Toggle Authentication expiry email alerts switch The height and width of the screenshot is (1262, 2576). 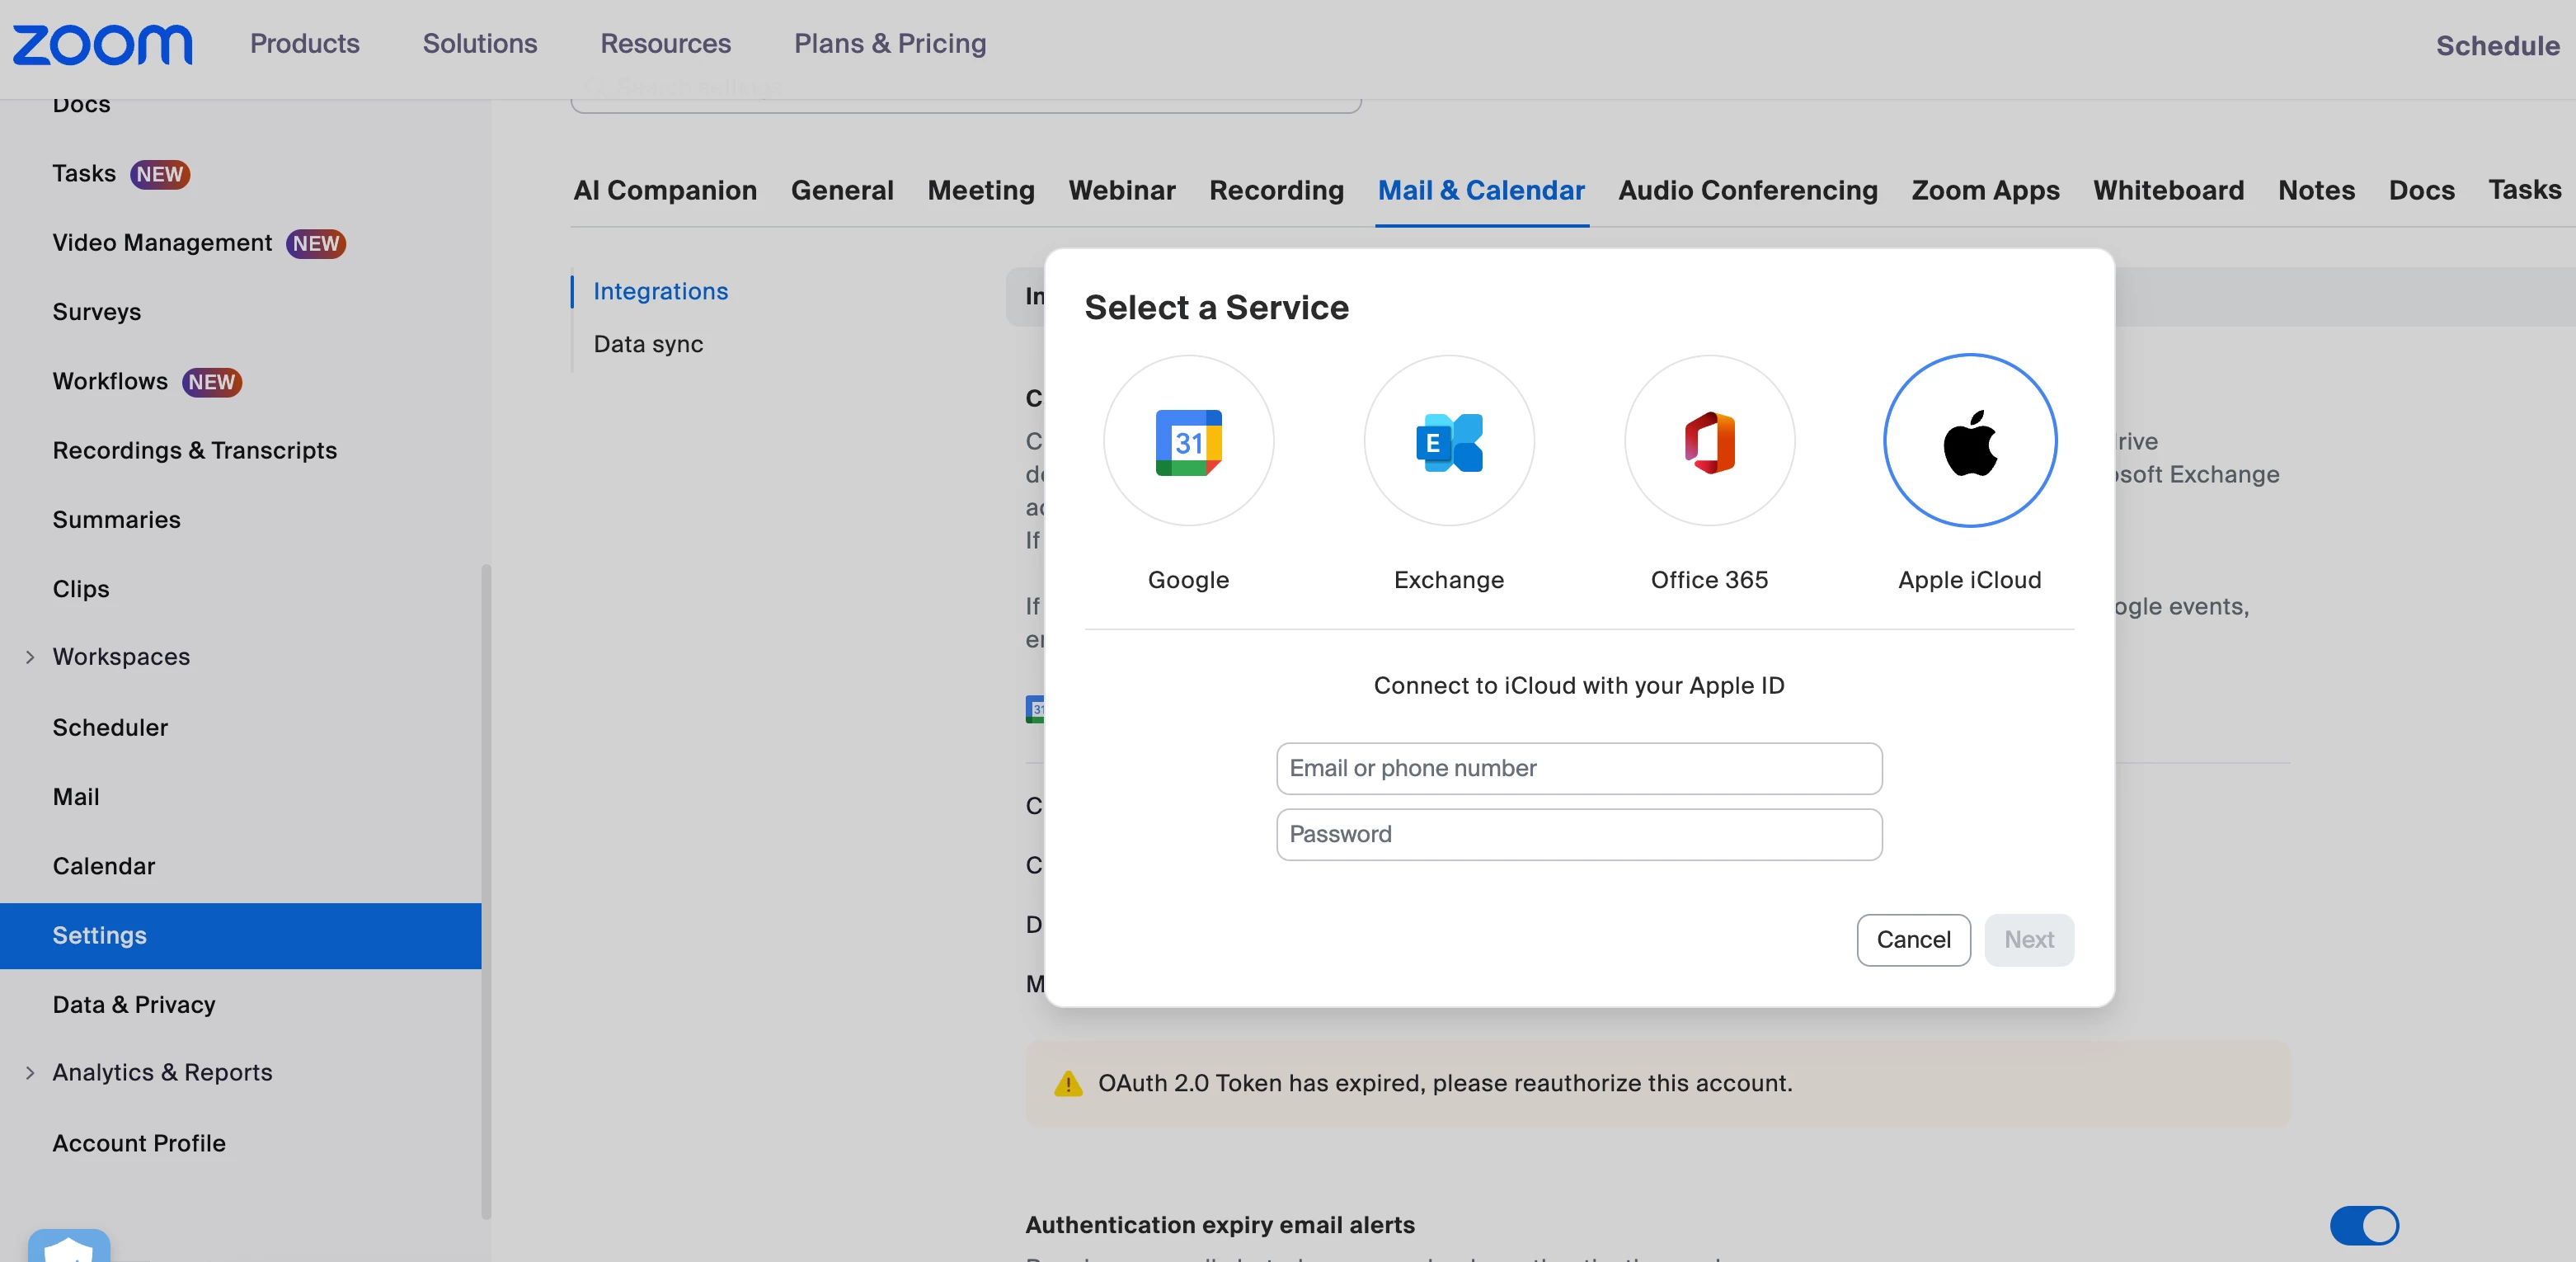click(2363, 1225)
